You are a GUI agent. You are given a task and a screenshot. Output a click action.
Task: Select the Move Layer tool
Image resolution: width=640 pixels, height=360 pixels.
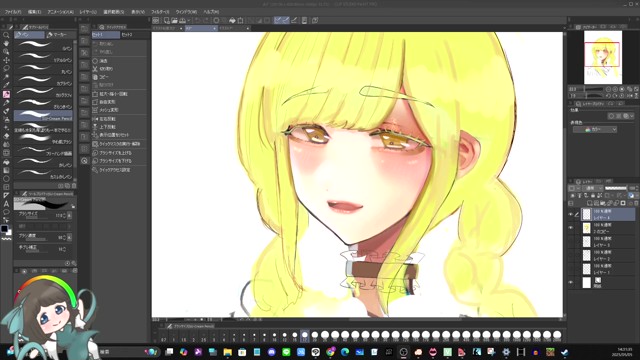coord(6,60)
